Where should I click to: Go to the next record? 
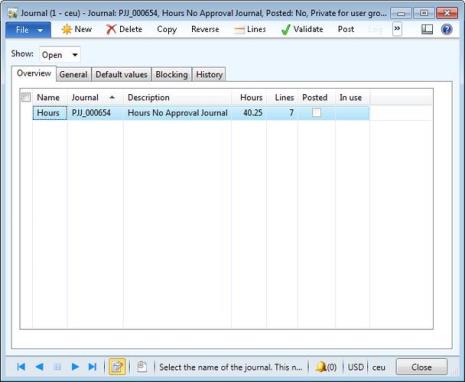pyautogui.click(x=75, y=367)
